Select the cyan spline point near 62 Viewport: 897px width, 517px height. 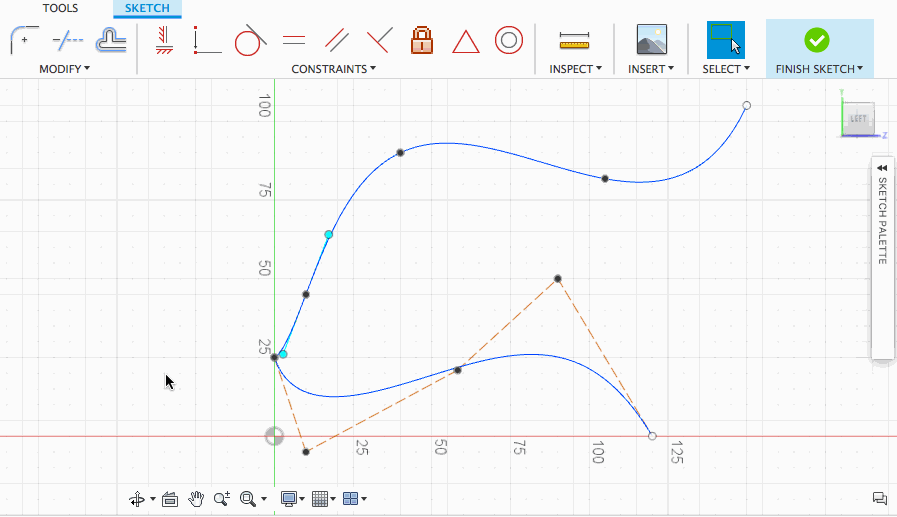click(x=328, y=234)
